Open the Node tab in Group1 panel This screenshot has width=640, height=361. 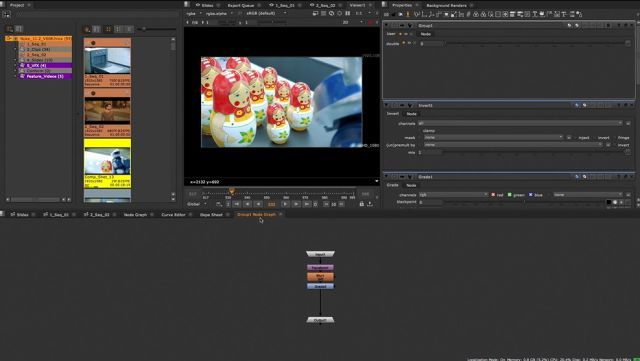click(x=425, y=34)
